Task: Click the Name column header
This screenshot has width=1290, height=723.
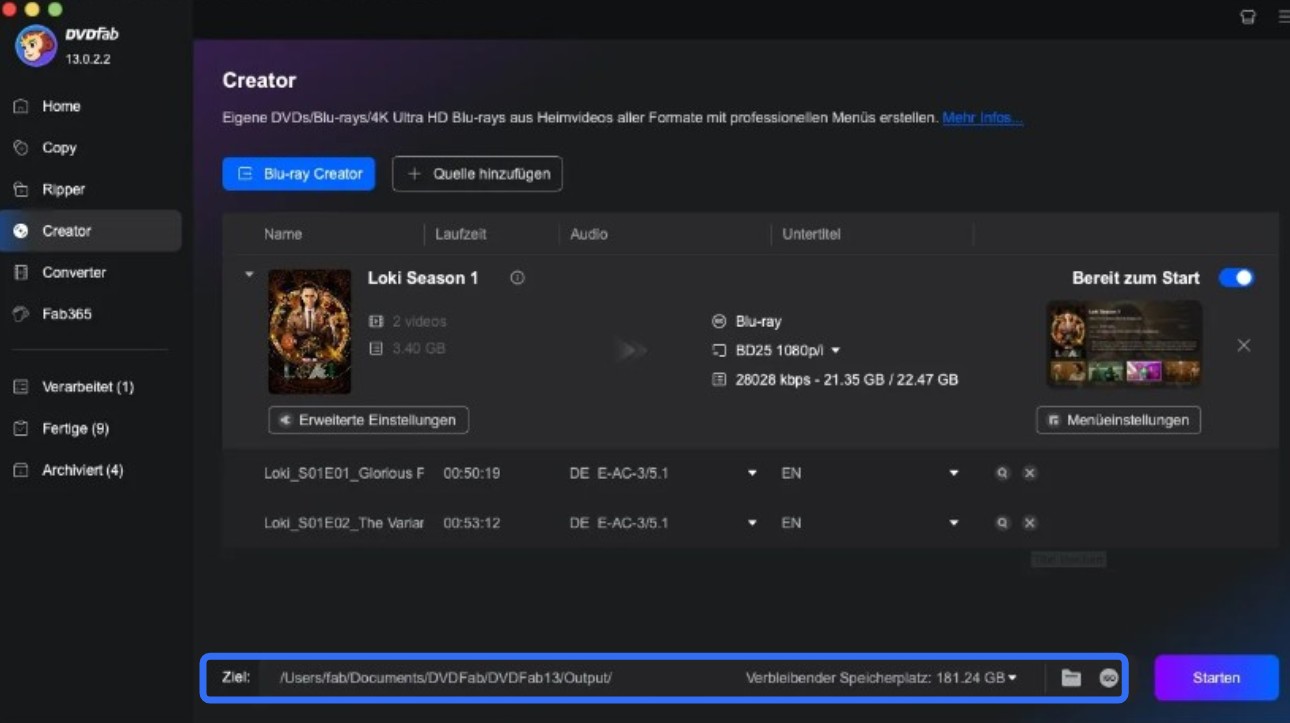Action: 283,234
